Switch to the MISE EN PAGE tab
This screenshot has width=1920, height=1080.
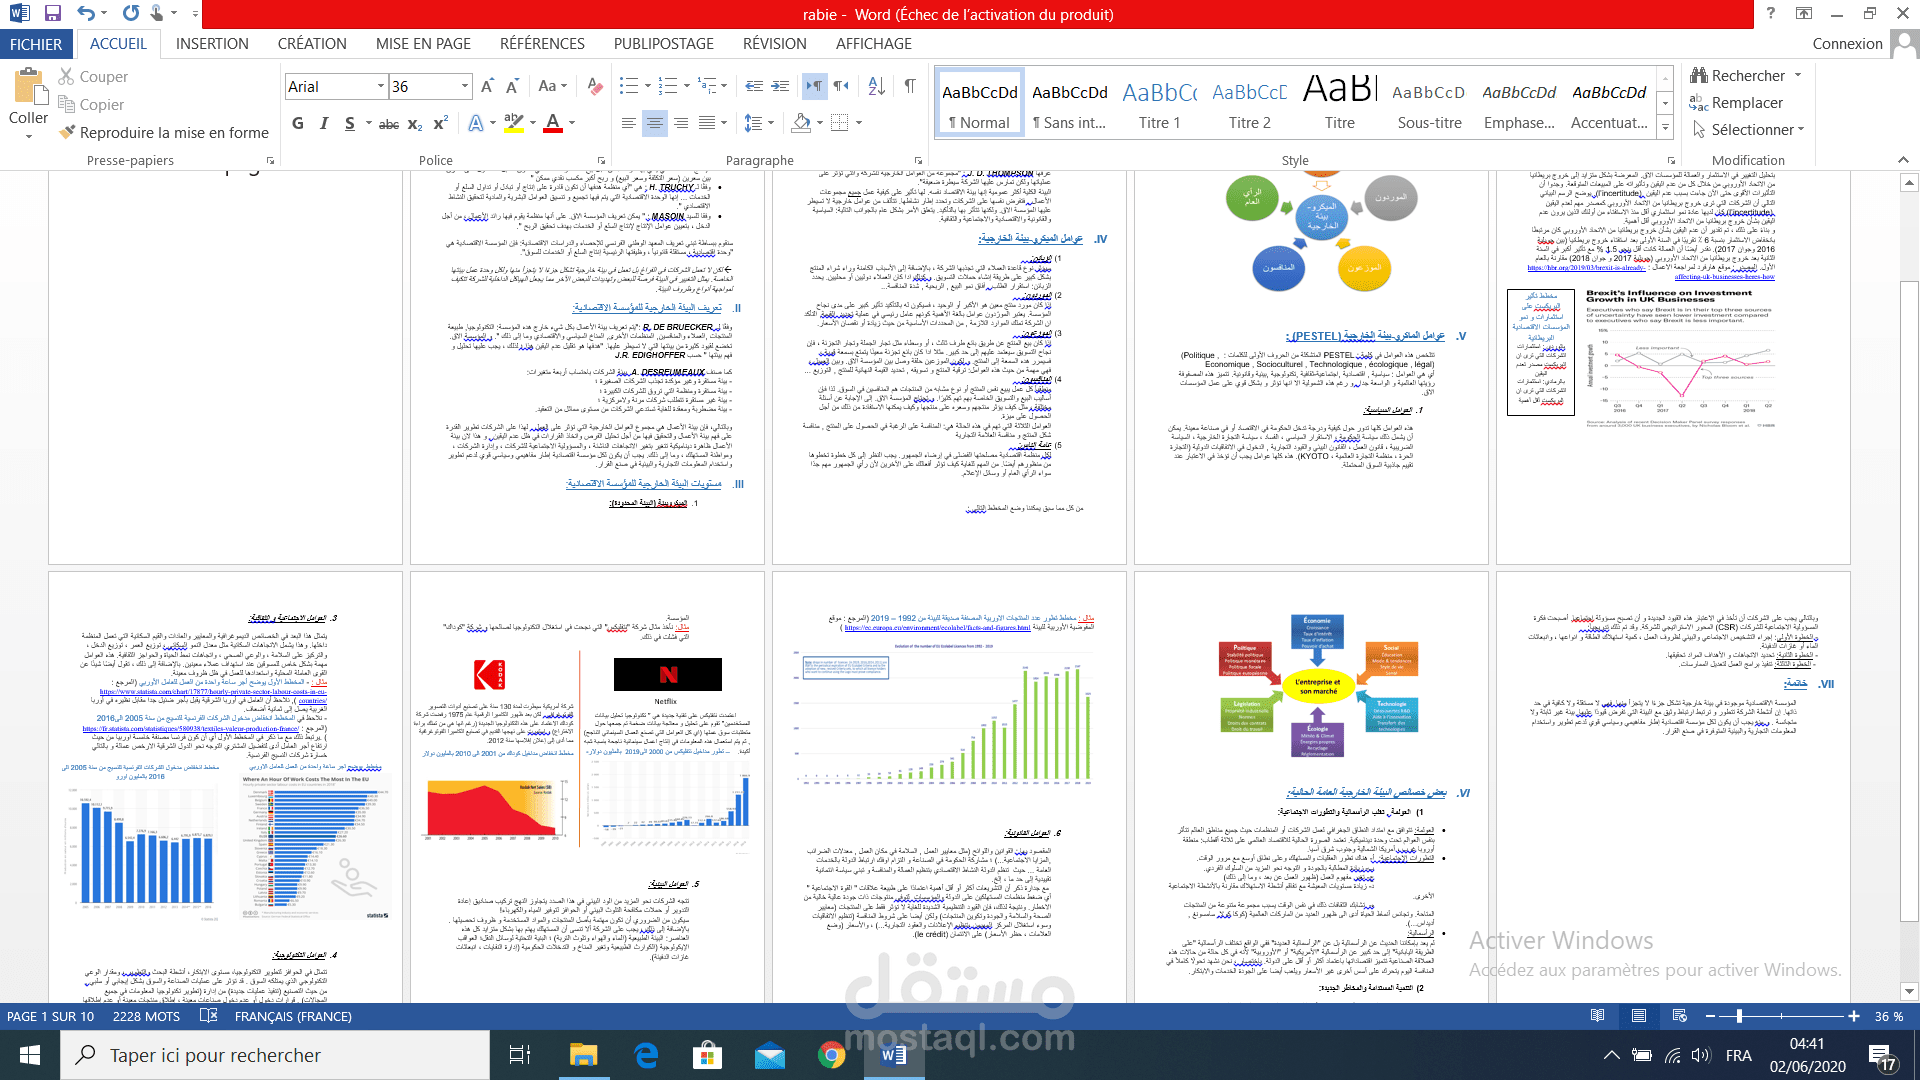click(423, 44)
